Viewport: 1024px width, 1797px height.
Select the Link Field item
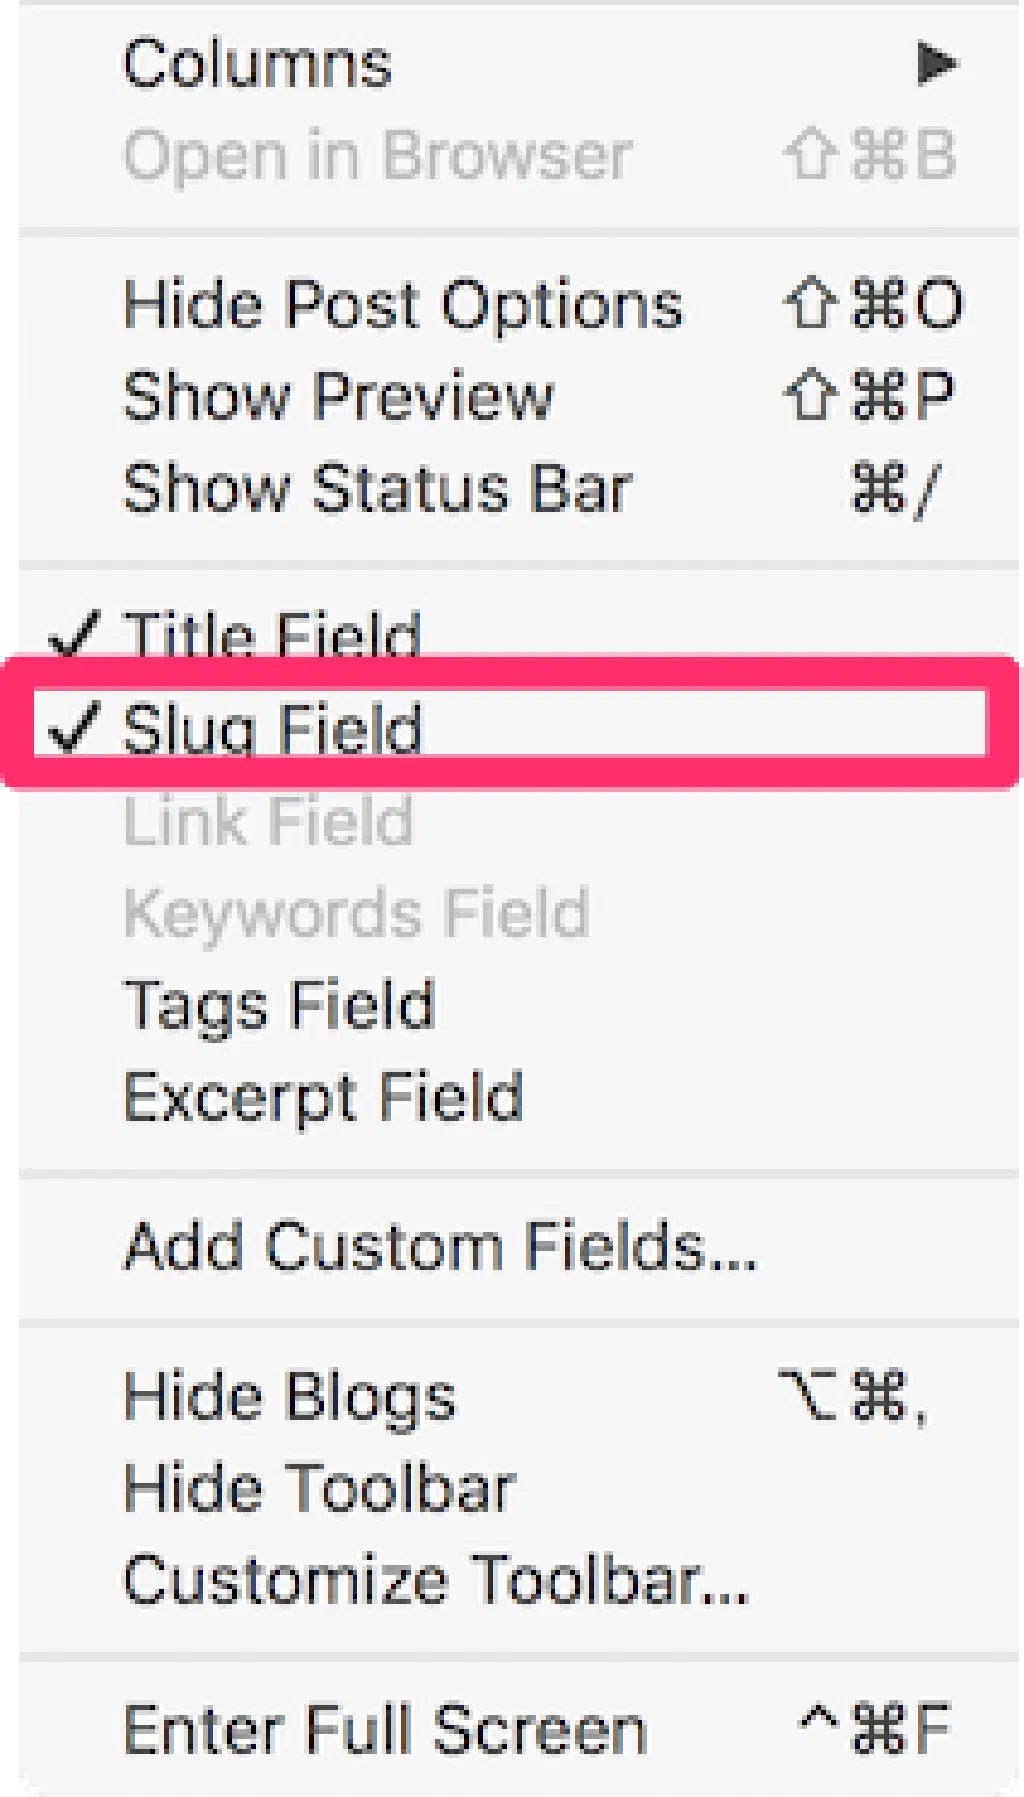(x=268, y=821)
